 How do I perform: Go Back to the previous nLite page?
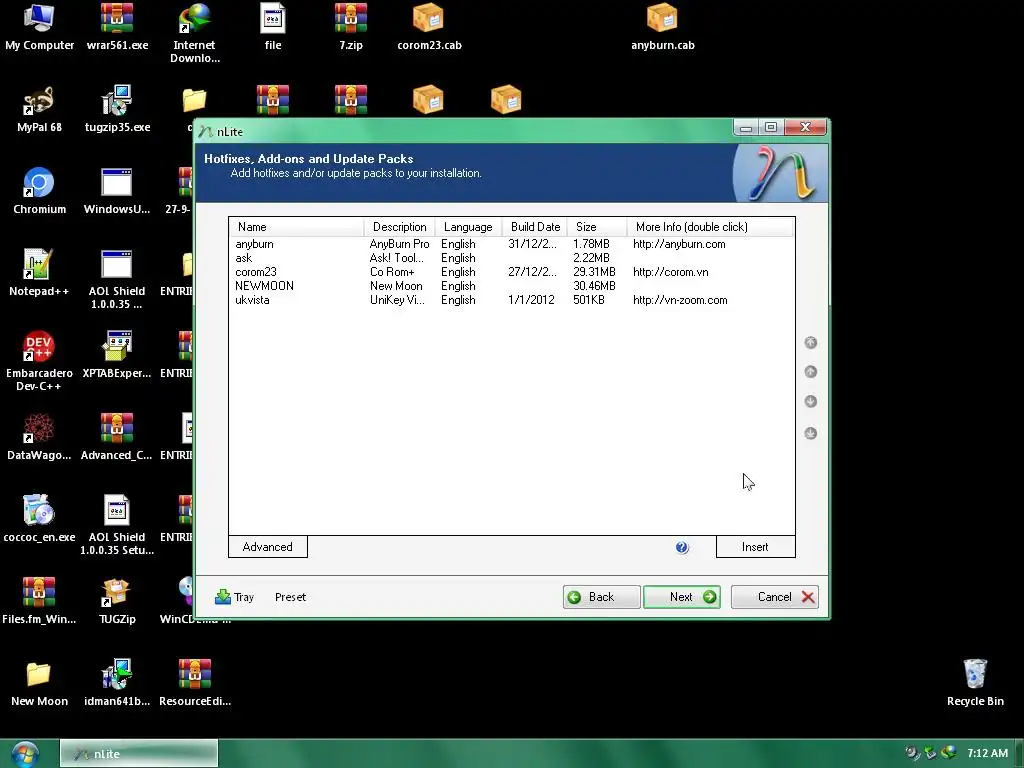click(x=601, y=597)
